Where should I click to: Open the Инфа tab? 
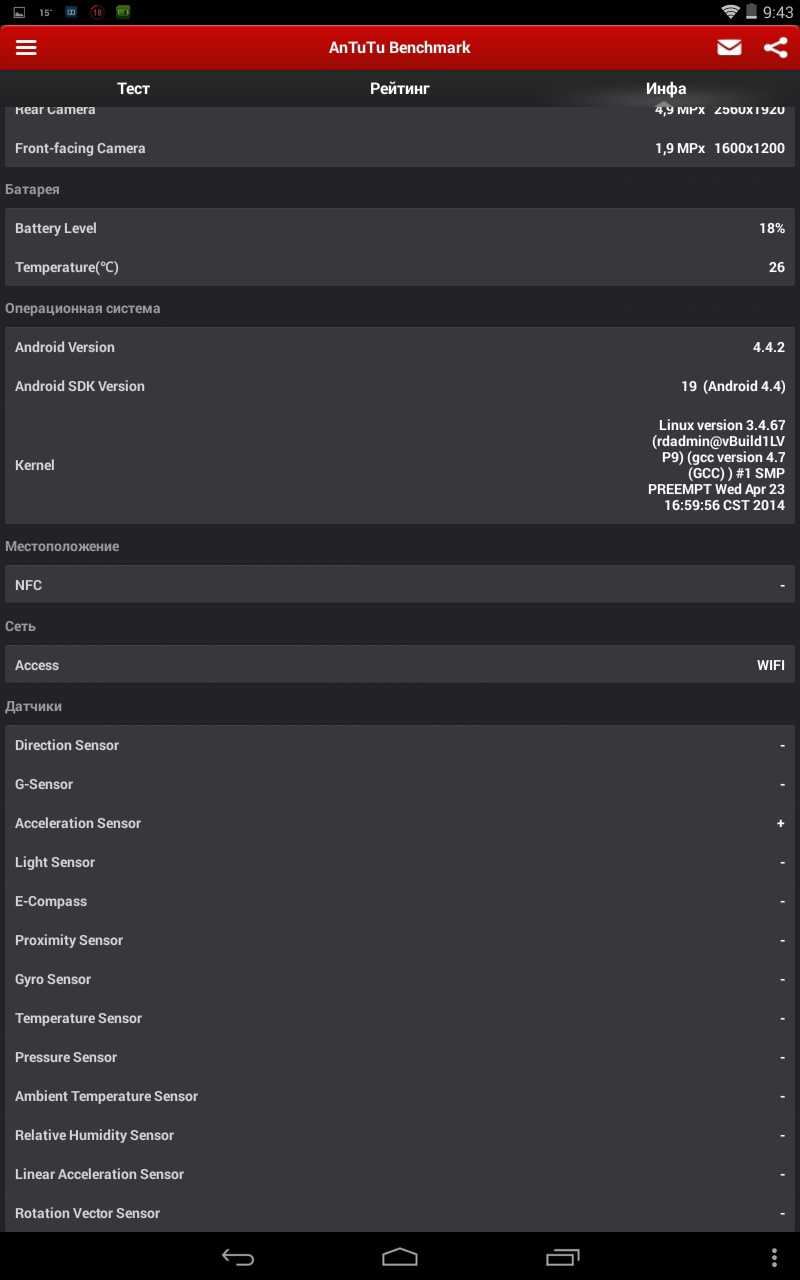coord(666,89)
